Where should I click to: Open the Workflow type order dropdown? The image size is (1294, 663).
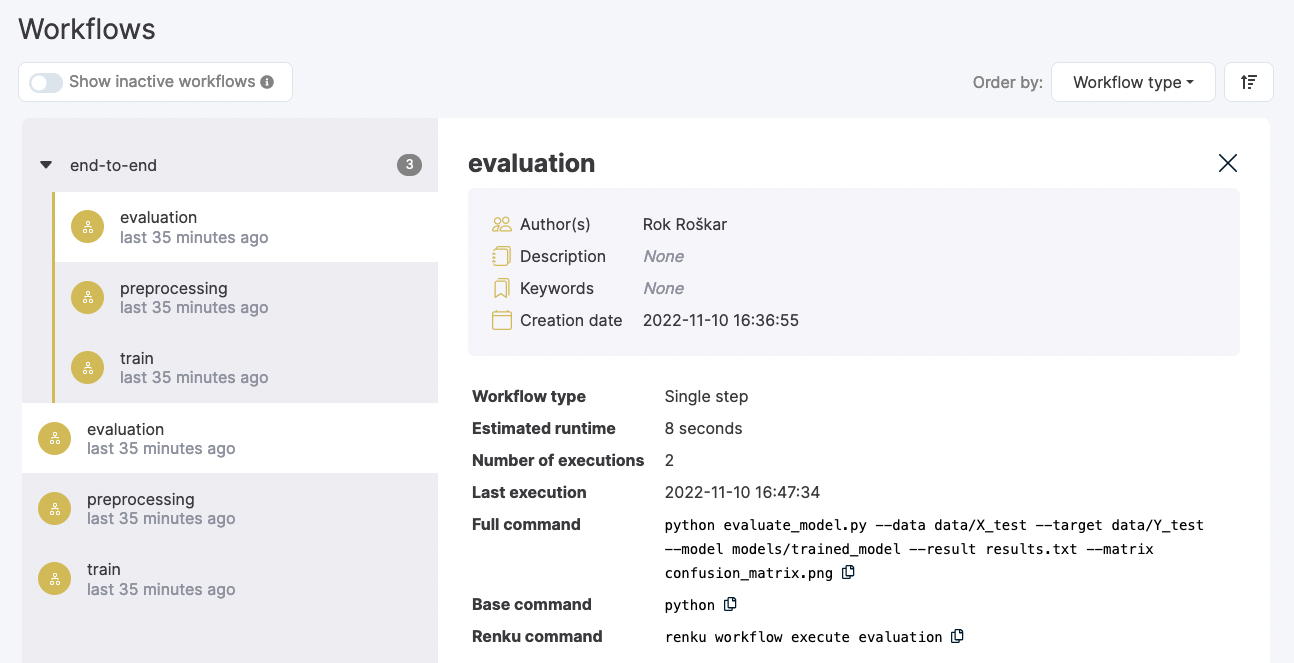[1133, 82]
